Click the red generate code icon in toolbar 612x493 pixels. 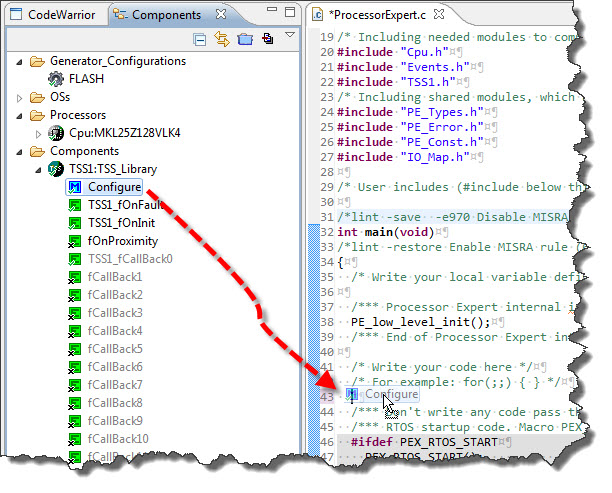267,39
